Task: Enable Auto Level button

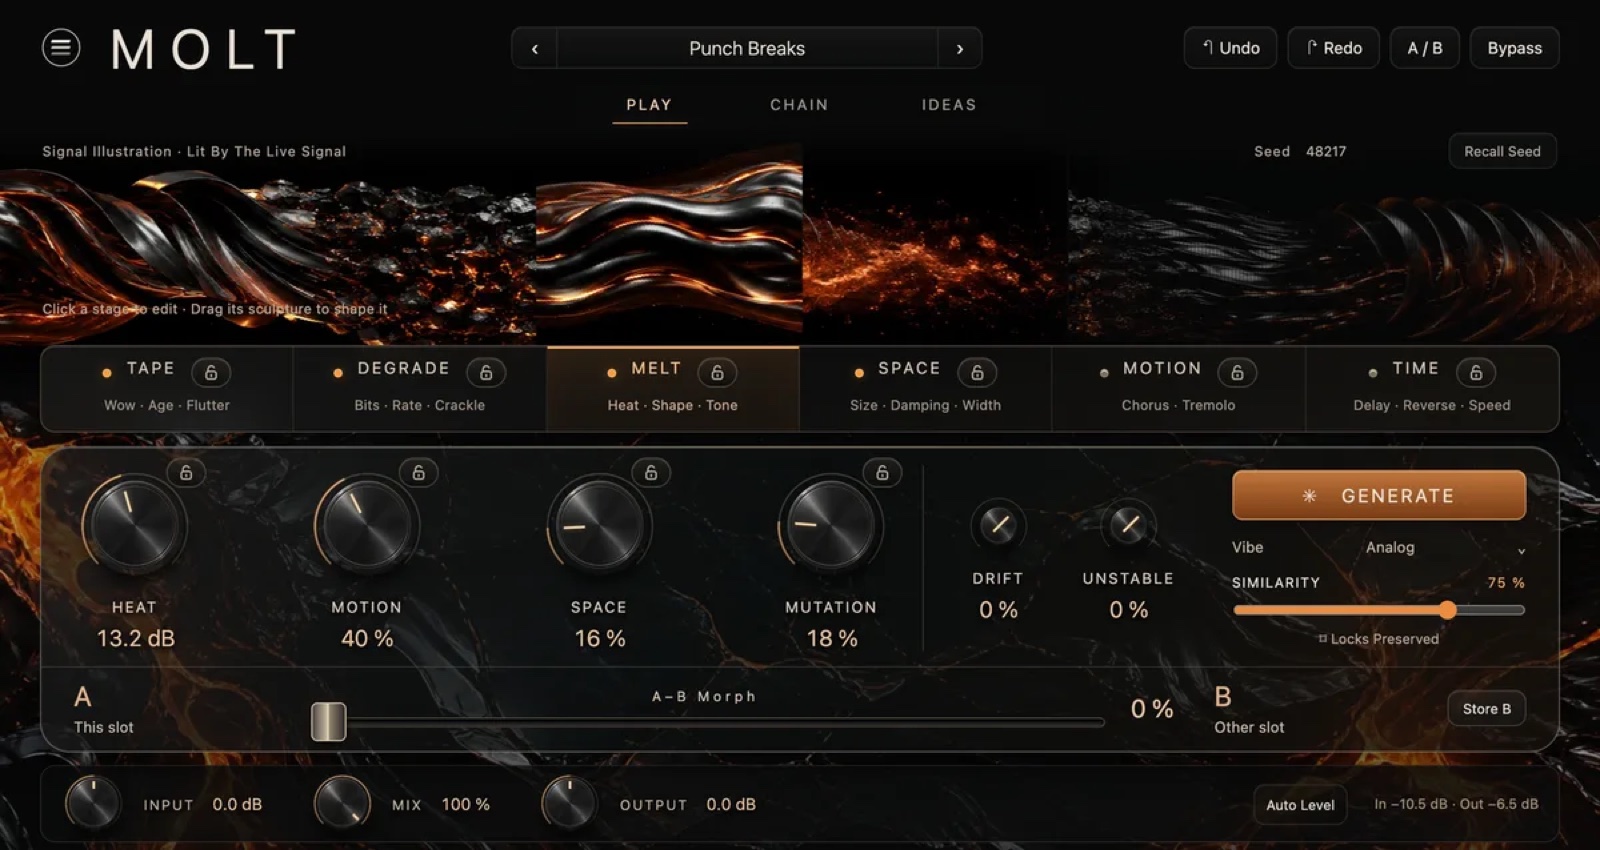Action: (1300, 805)
